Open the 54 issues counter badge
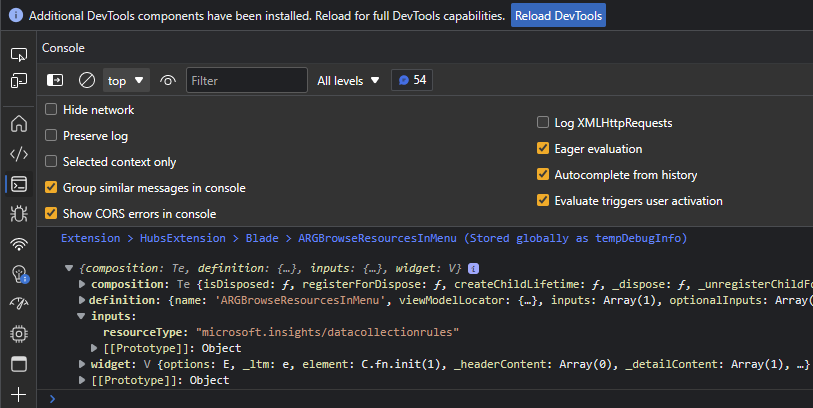Screen dimensions: 813x408 point(412,80)
